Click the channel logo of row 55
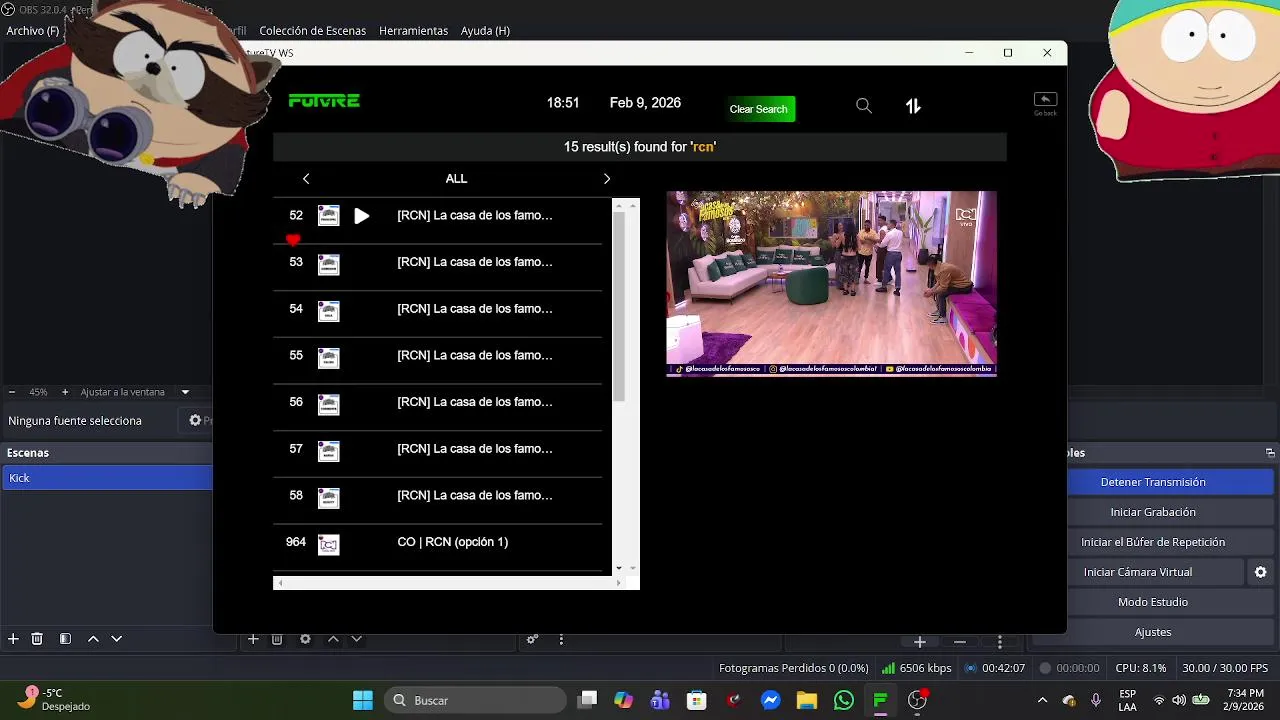 point(329,358)
